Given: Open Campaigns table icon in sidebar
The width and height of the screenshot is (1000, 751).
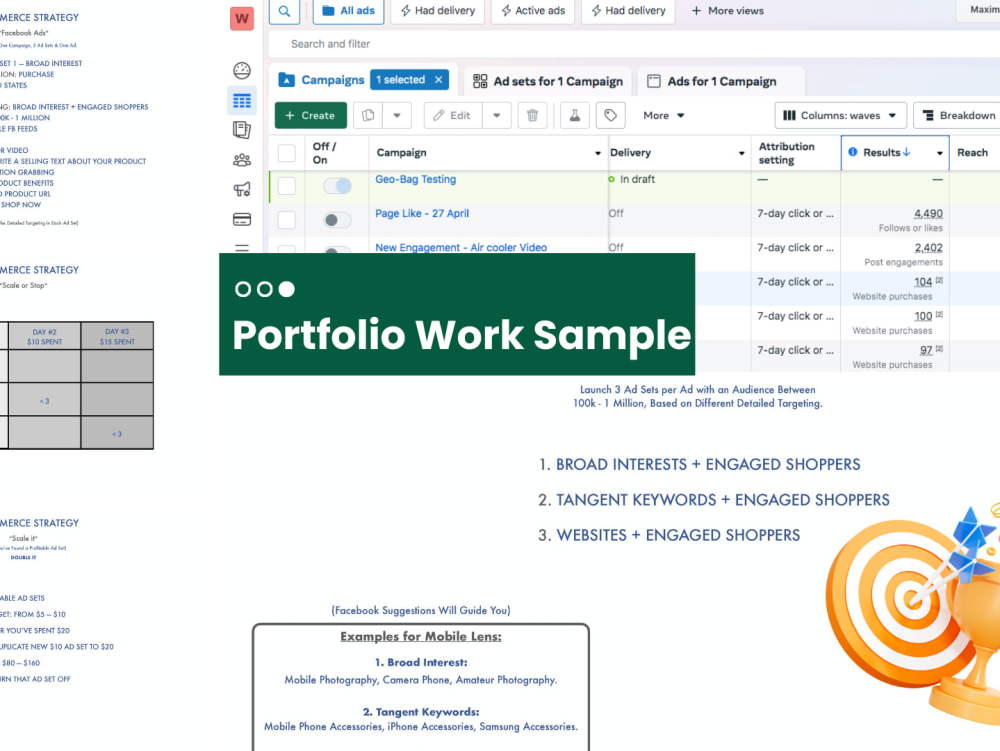Looking at the screenshot, I should point(242,101).
